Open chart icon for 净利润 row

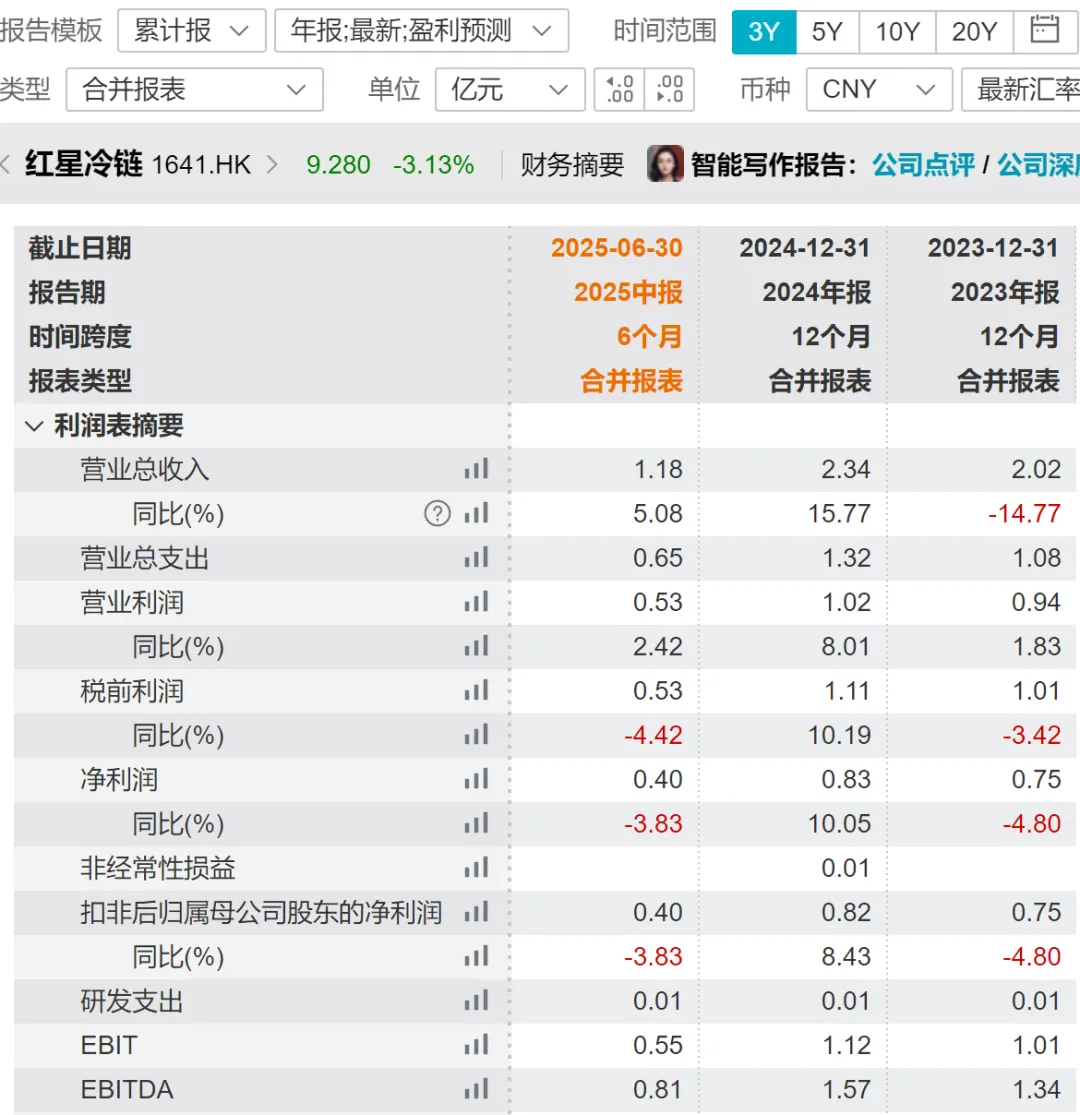pos(476,779)
